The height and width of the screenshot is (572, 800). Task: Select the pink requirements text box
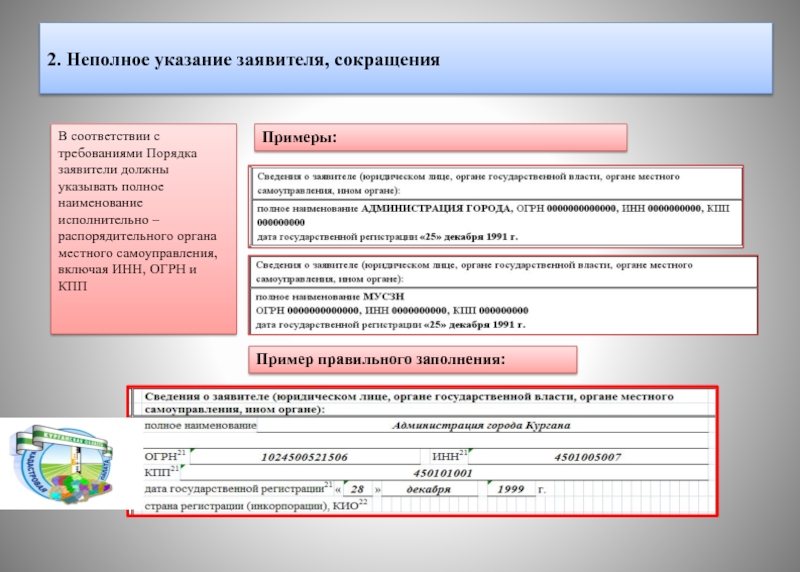pyautogui.click(x=144, y=229)
